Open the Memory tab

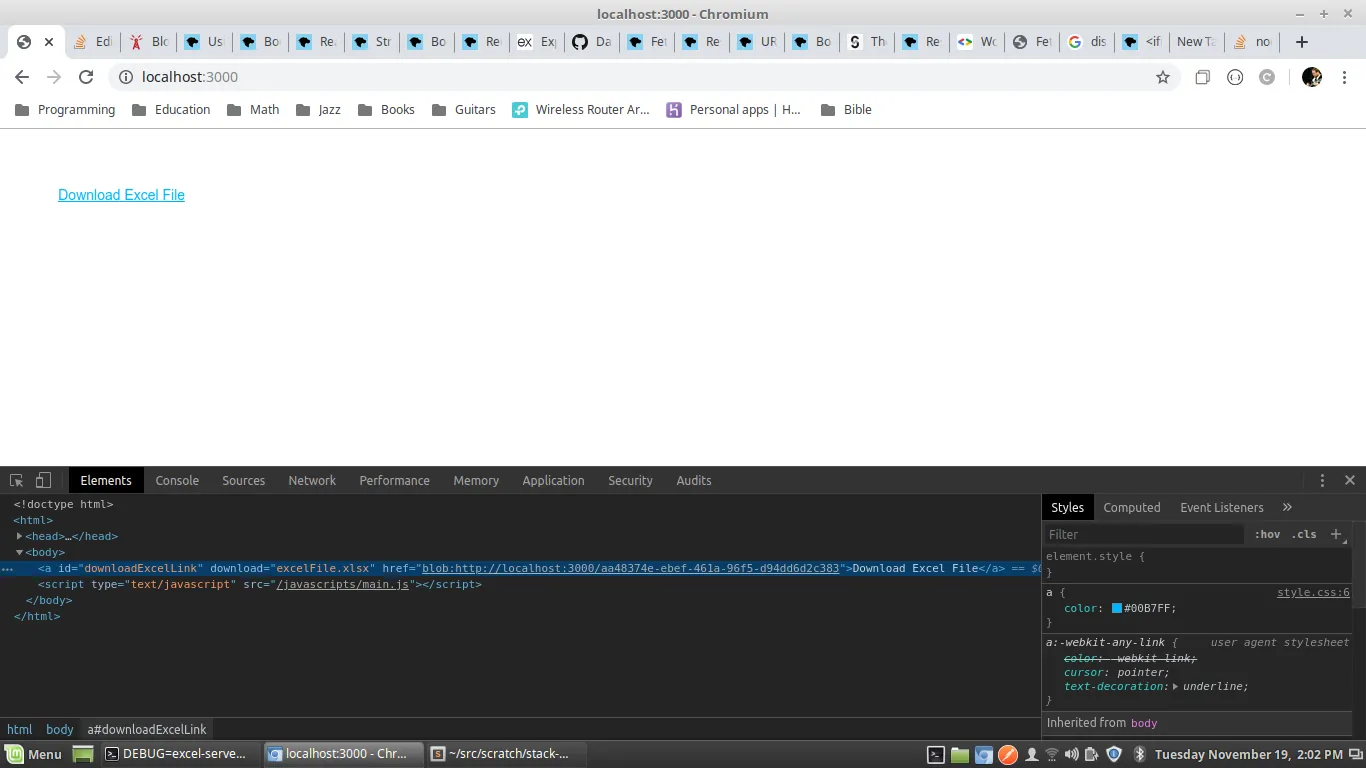476,480
